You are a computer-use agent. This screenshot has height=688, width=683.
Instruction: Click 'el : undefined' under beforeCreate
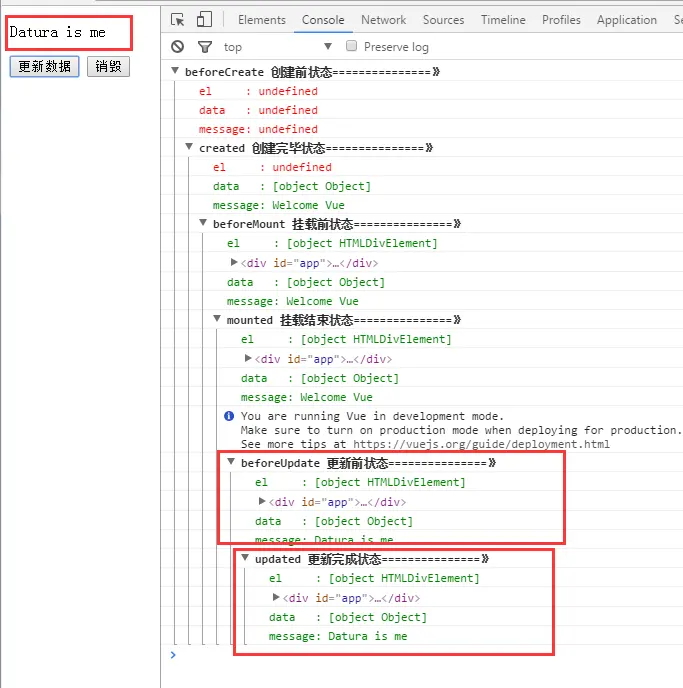tap(258, 91)
